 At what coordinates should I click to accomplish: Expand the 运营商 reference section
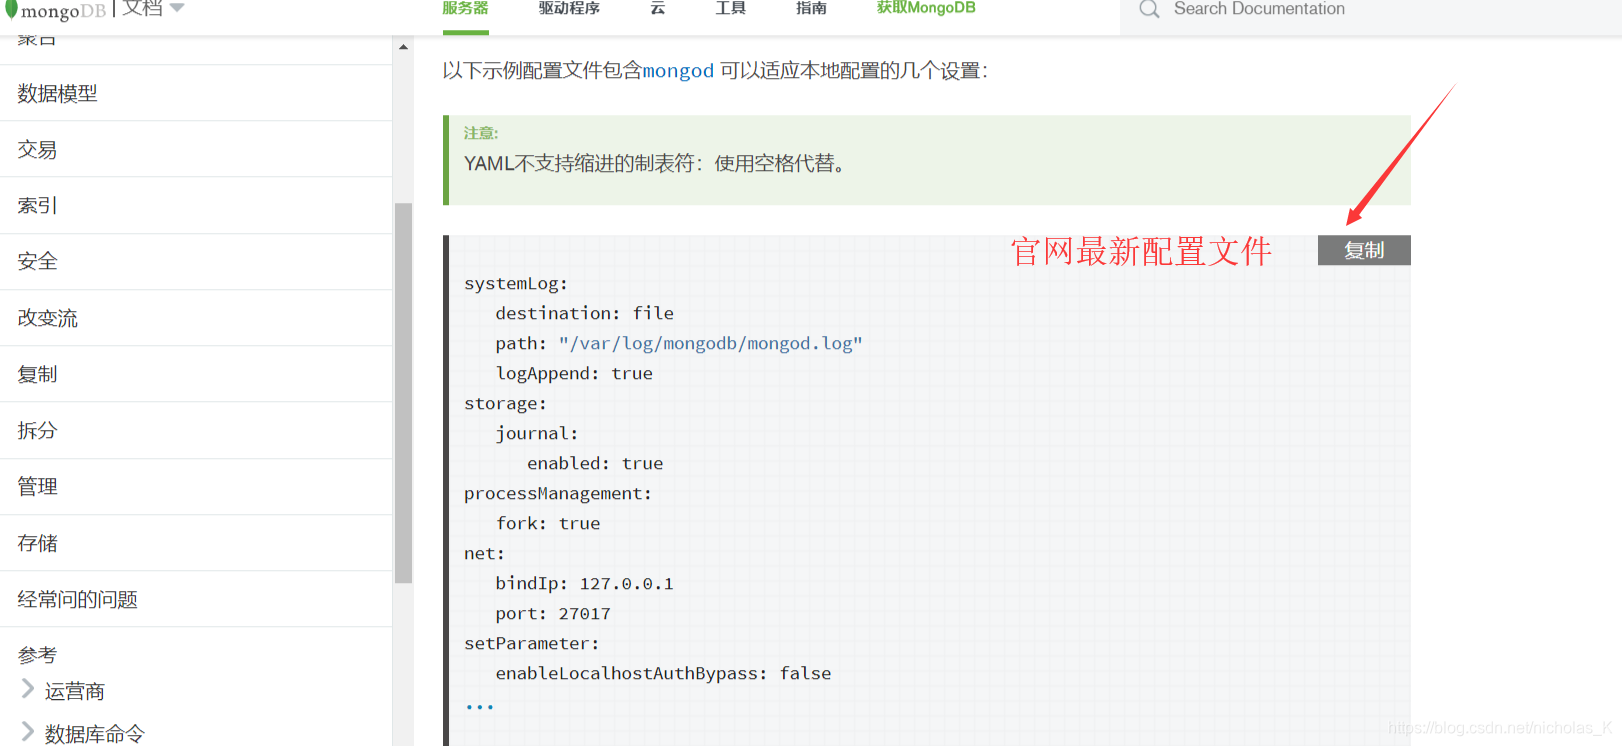coord(27,688)
